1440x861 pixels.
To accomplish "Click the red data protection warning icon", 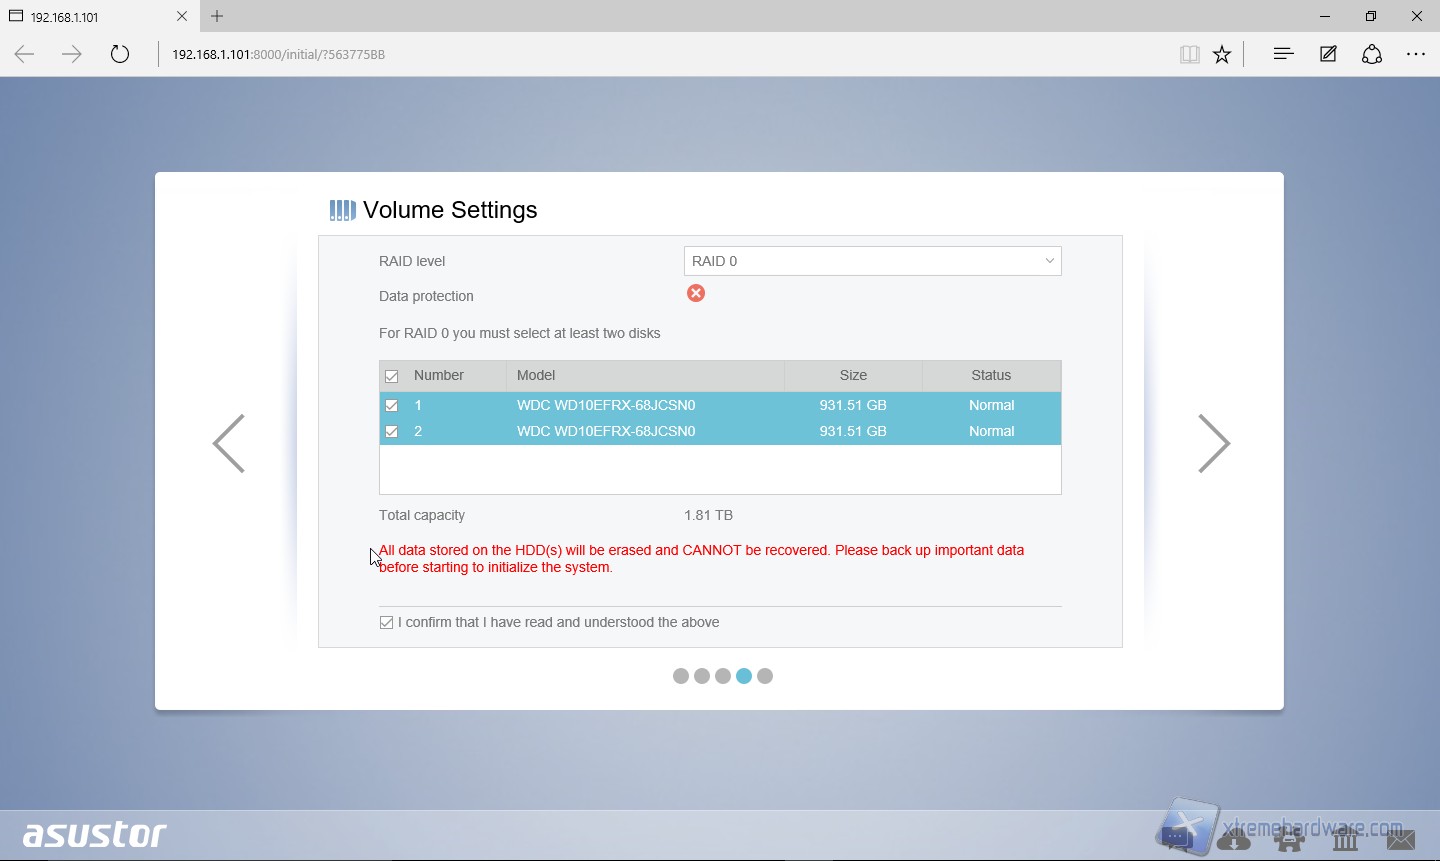I will coord(696,293).
